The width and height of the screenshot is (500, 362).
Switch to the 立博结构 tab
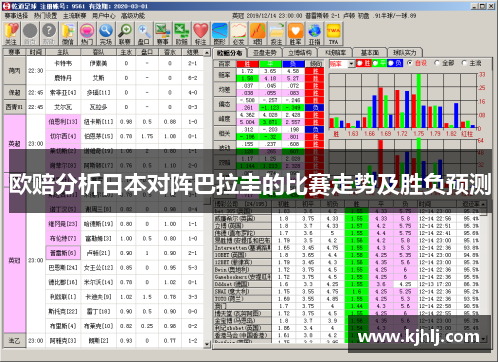[x=300, y=53]
